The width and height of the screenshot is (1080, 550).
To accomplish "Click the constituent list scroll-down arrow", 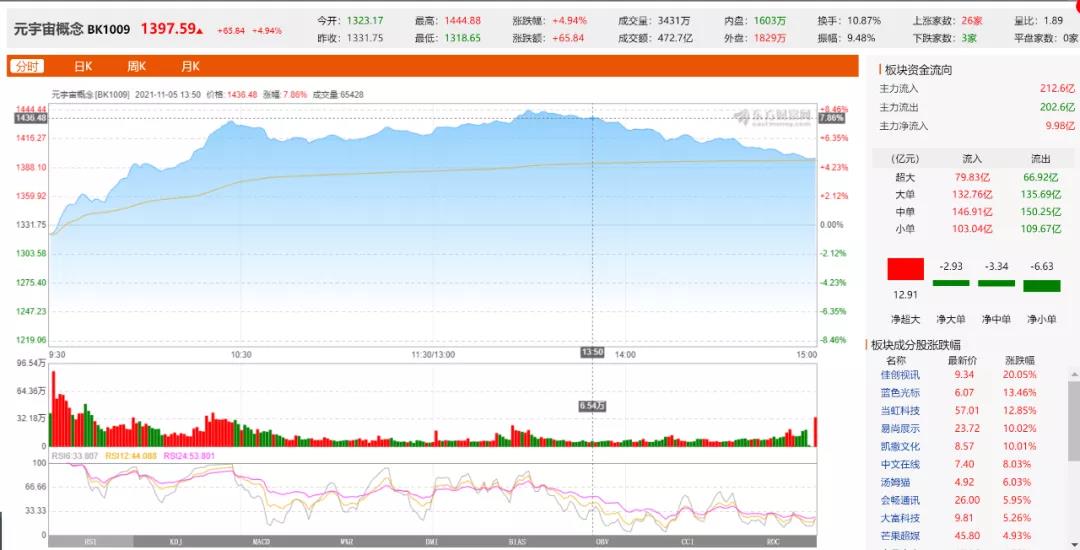I will point(1074,544).
